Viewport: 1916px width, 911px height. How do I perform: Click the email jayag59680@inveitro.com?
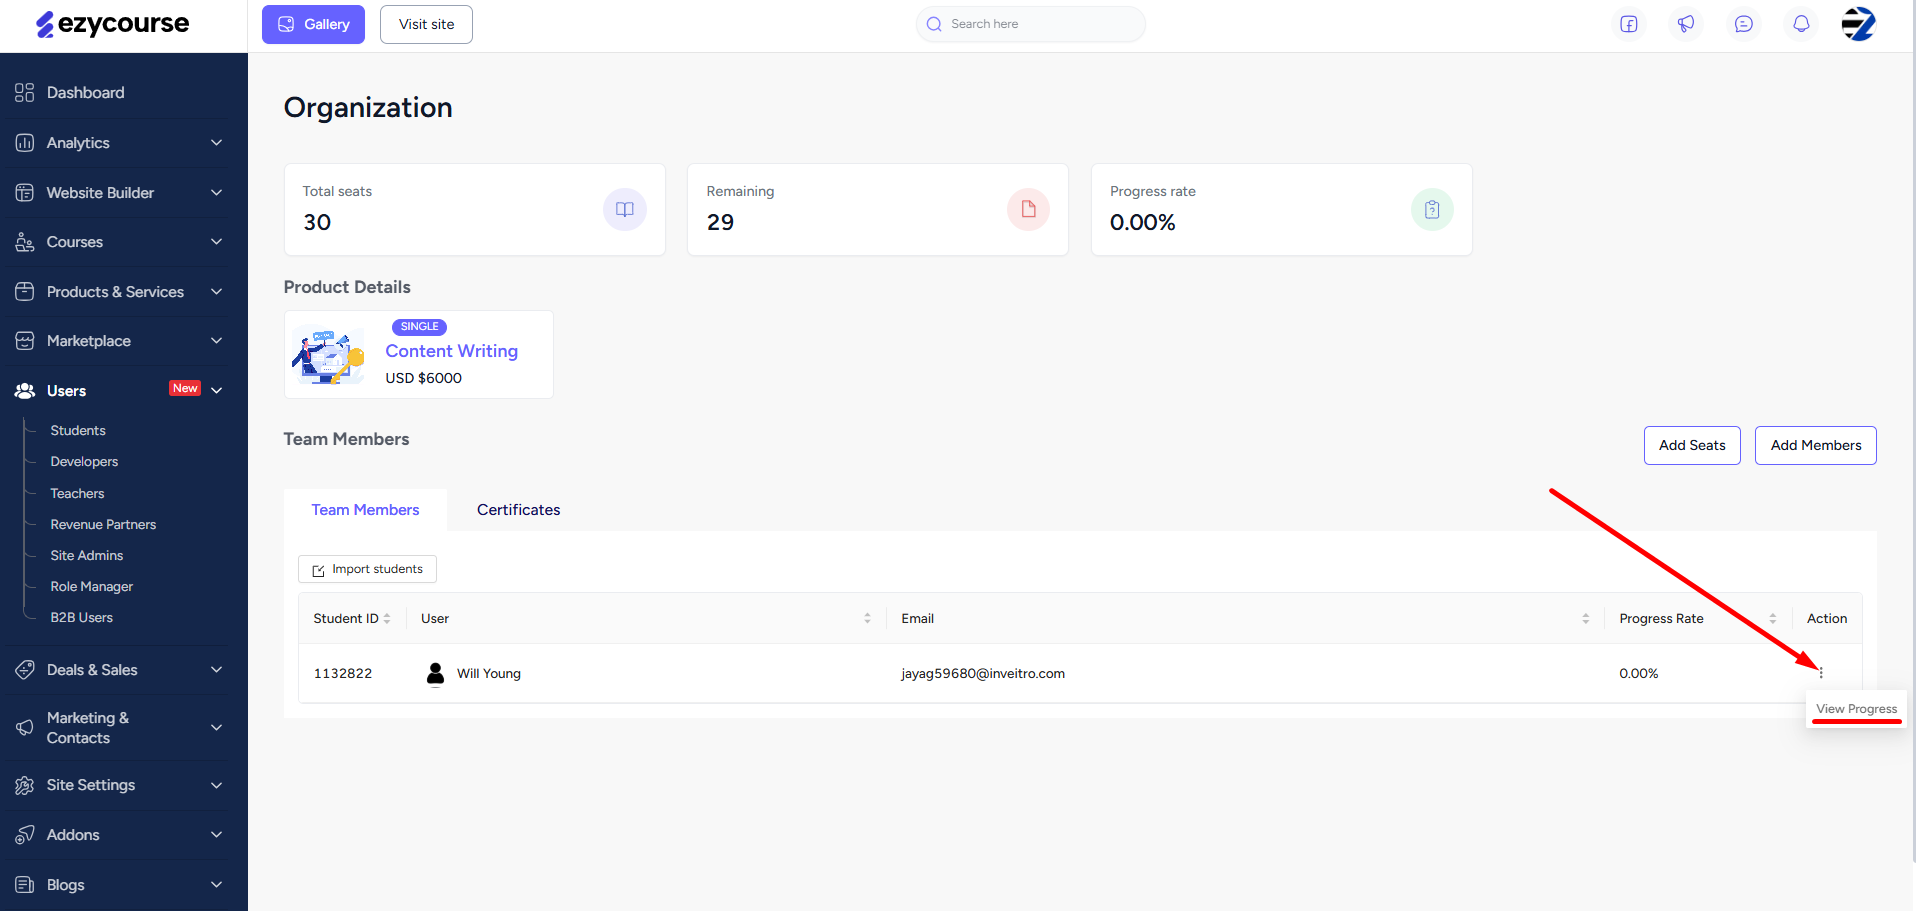983,673
